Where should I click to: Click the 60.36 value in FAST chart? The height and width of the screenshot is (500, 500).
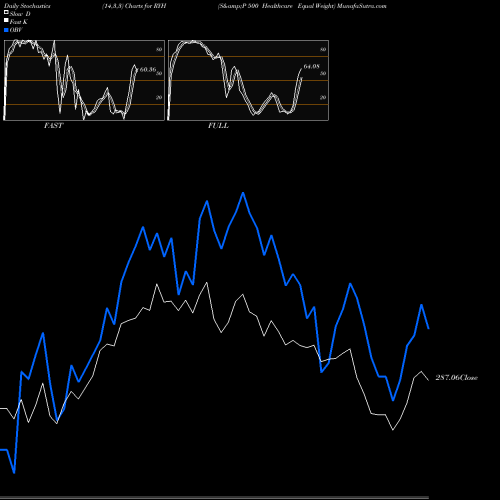tap(148, 70)
